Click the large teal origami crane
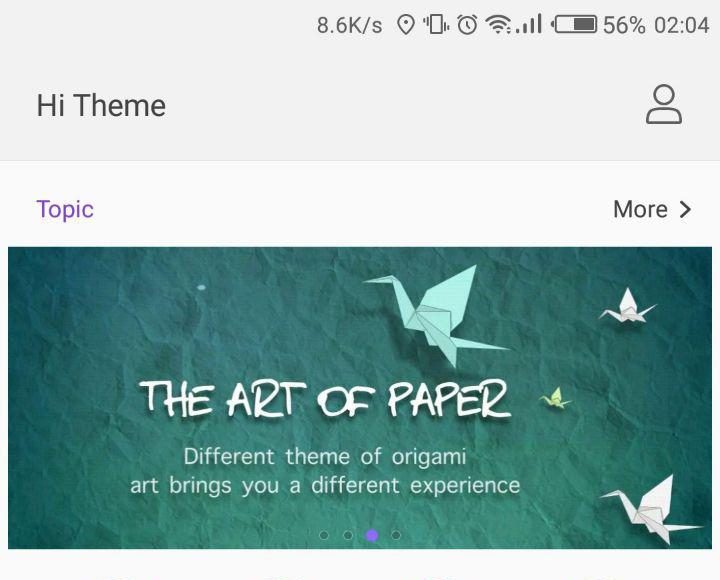Image resolution: width=720 pixels, height=580 pixels. click(x=436, y=315)
